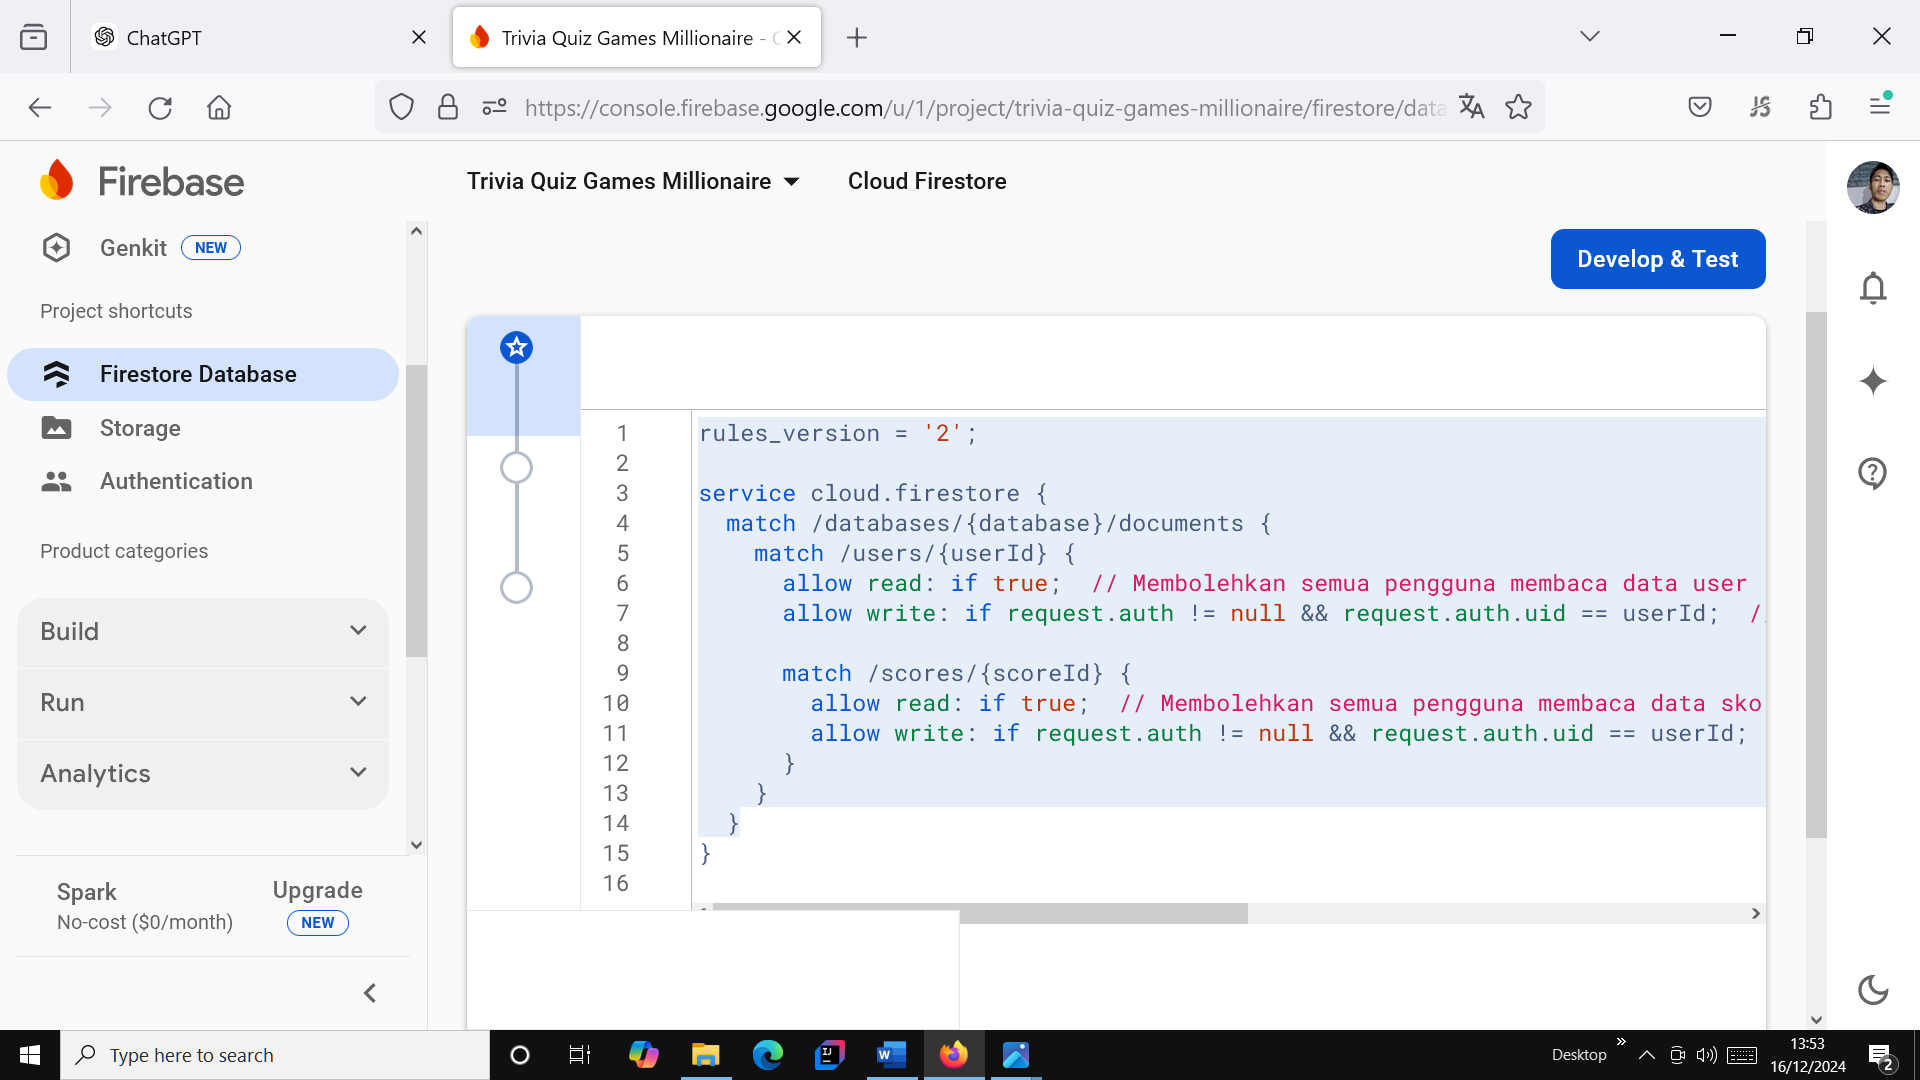Screen dimensions: 1920x1080
Task: Open the user account avatar
Action: pos(1873,187)
